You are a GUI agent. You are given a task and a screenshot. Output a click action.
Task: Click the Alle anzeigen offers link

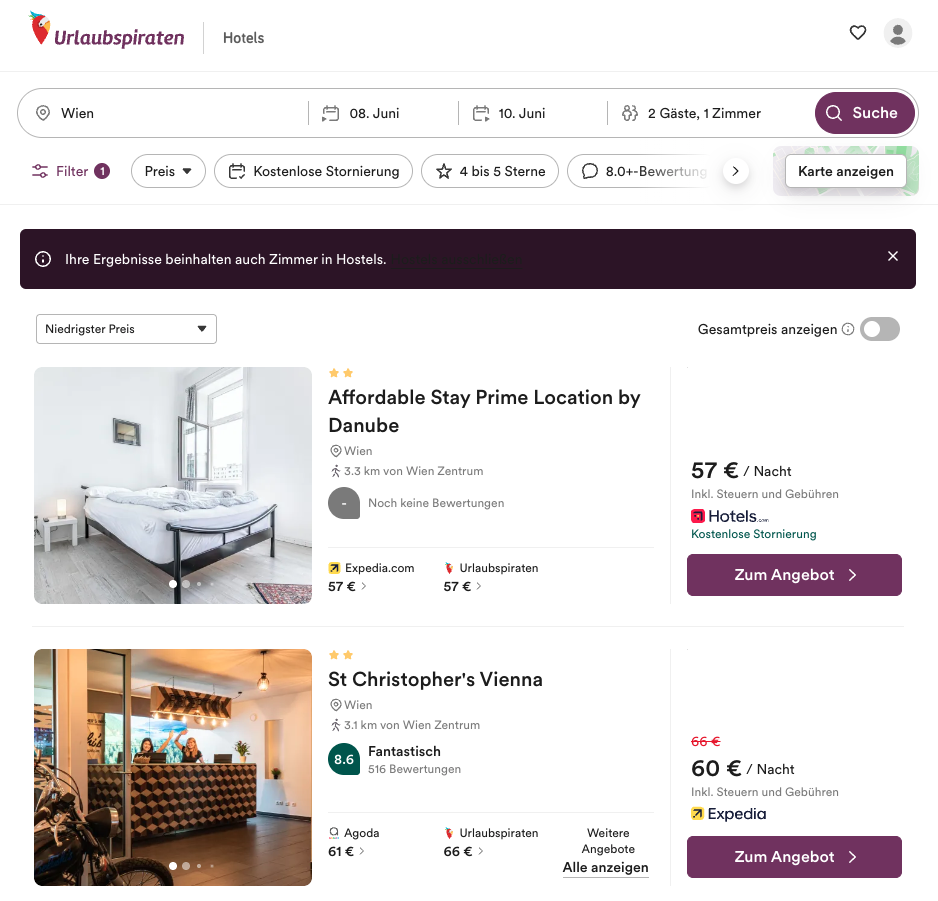point(605,868)
